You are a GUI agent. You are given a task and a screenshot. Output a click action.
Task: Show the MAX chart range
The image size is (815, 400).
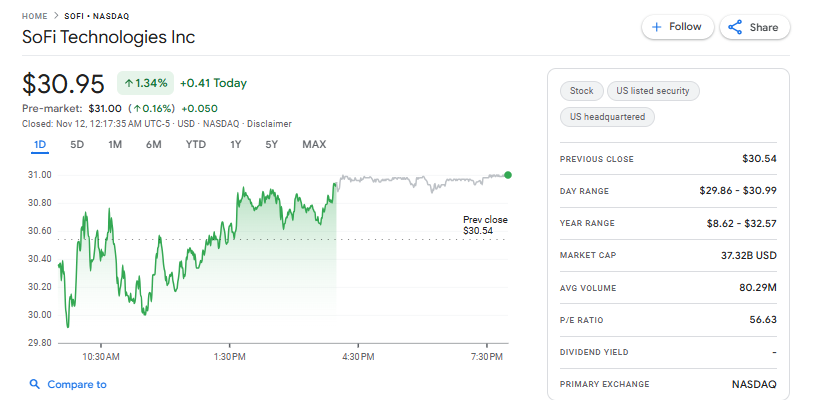(314, 145)
